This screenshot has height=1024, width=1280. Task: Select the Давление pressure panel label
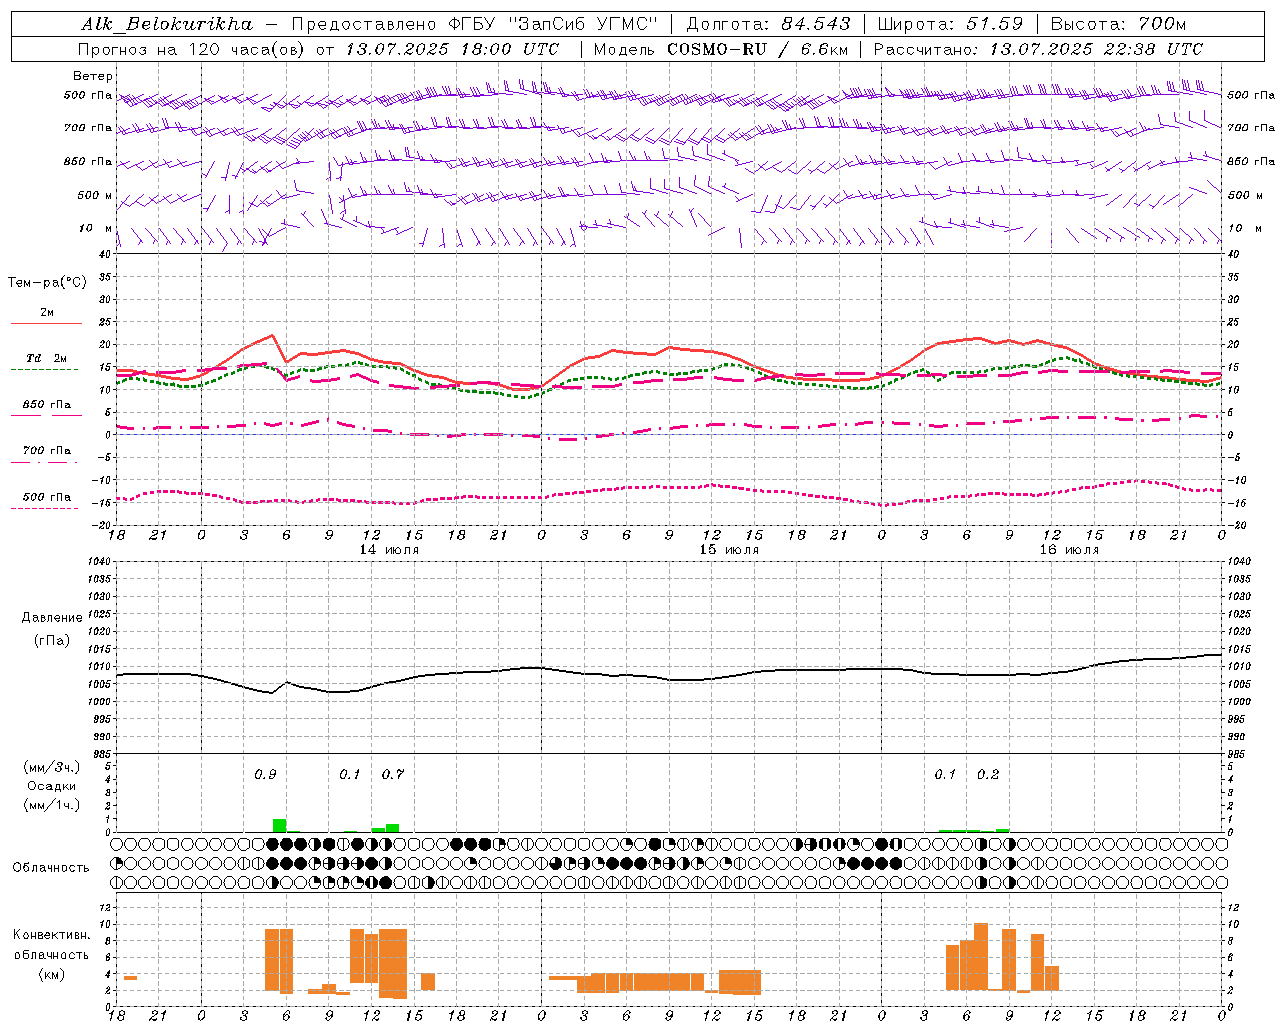(52, 618)
